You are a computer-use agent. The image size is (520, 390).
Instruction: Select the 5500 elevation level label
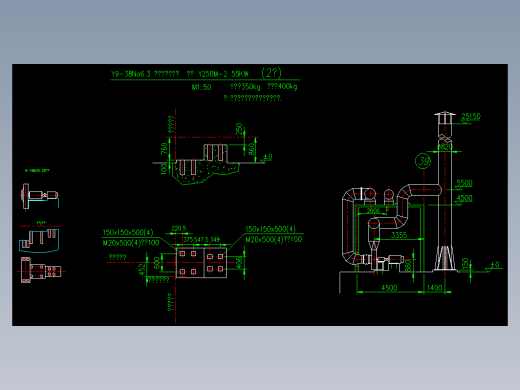click(x=464, y=183)
